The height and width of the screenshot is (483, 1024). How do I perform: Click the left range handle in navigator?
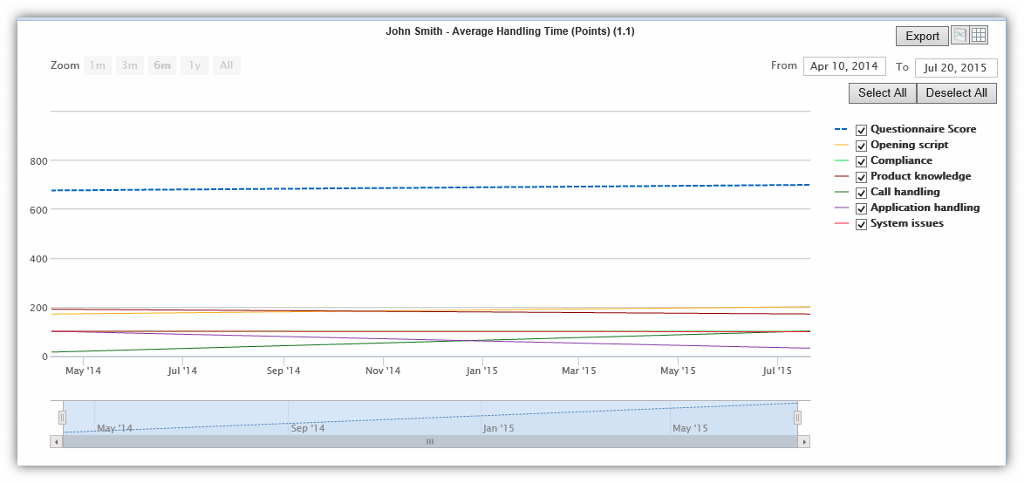pos(62,417)
